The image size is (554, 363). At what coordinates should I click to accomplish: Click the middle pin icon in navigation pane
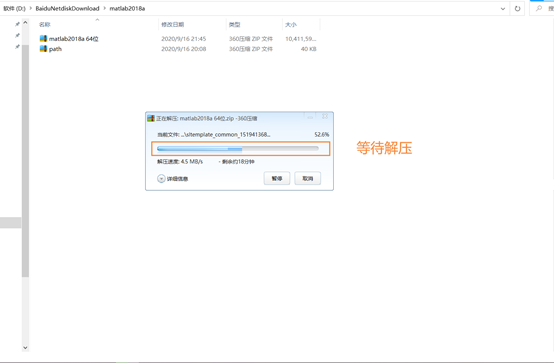[x=17, y=35]
